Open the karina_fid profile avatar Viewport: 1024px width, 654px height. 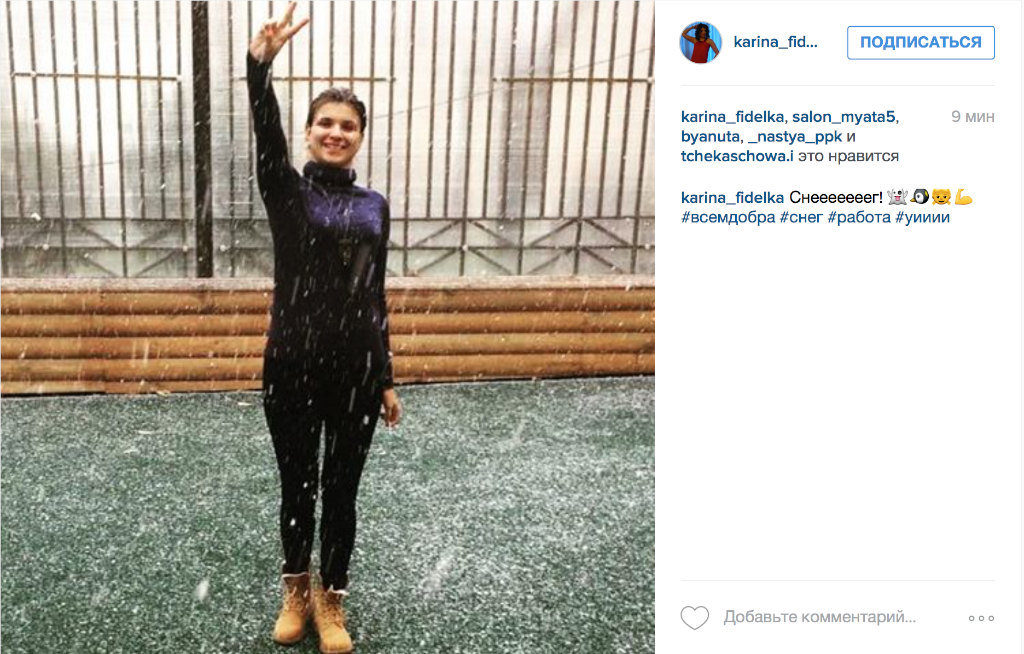[x=701, y=42]
